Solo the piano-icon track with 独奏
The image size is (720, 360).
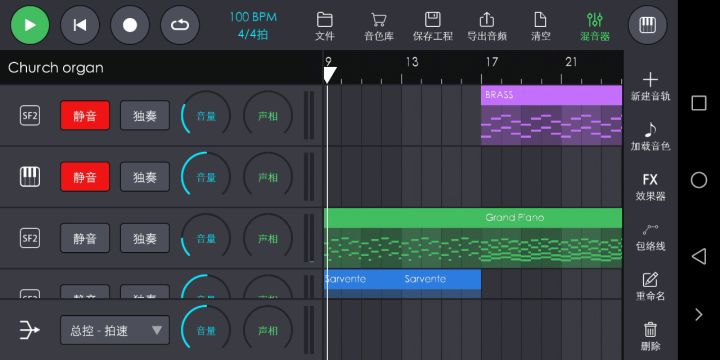[x=145, y=177]
